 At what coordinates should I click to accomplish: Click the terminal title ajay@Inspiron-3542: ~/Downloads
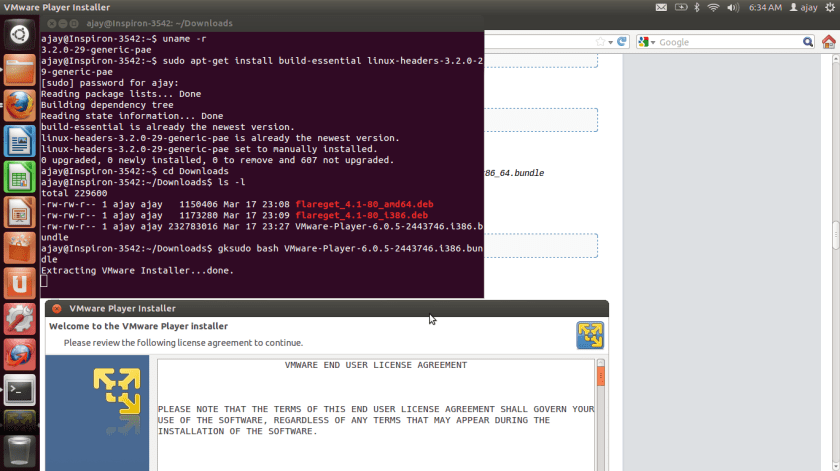point(160,24)
